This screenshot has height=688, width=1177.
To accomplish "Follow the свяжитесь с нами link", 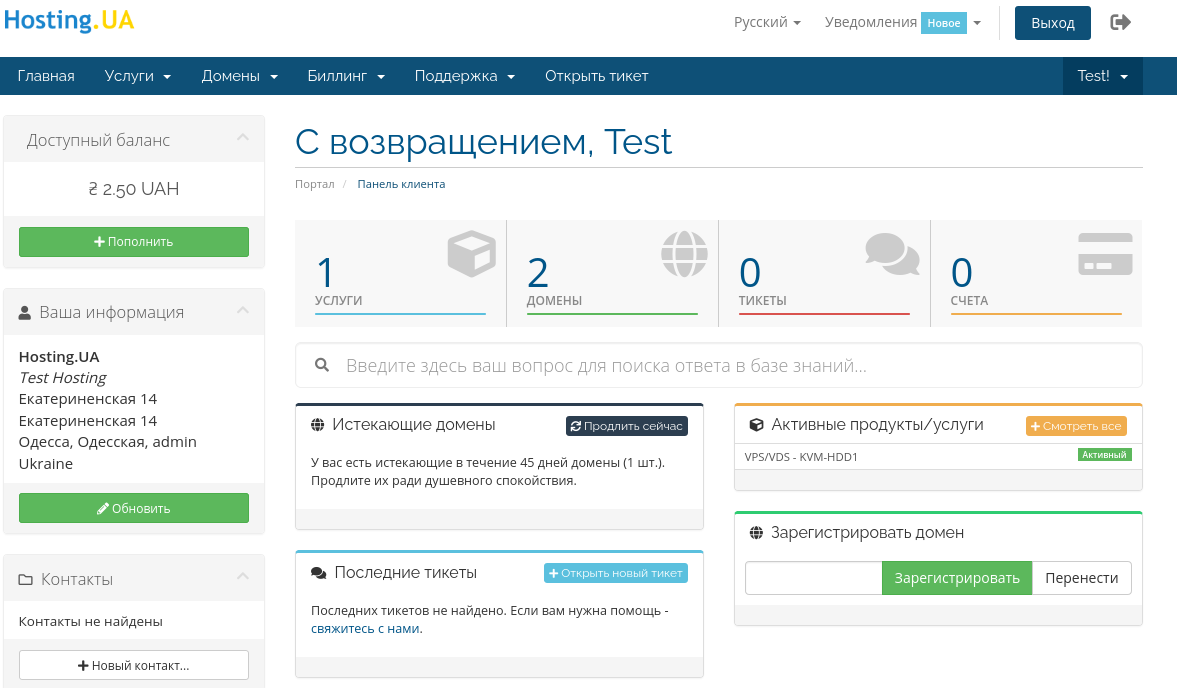I will (x=366, y=629).
